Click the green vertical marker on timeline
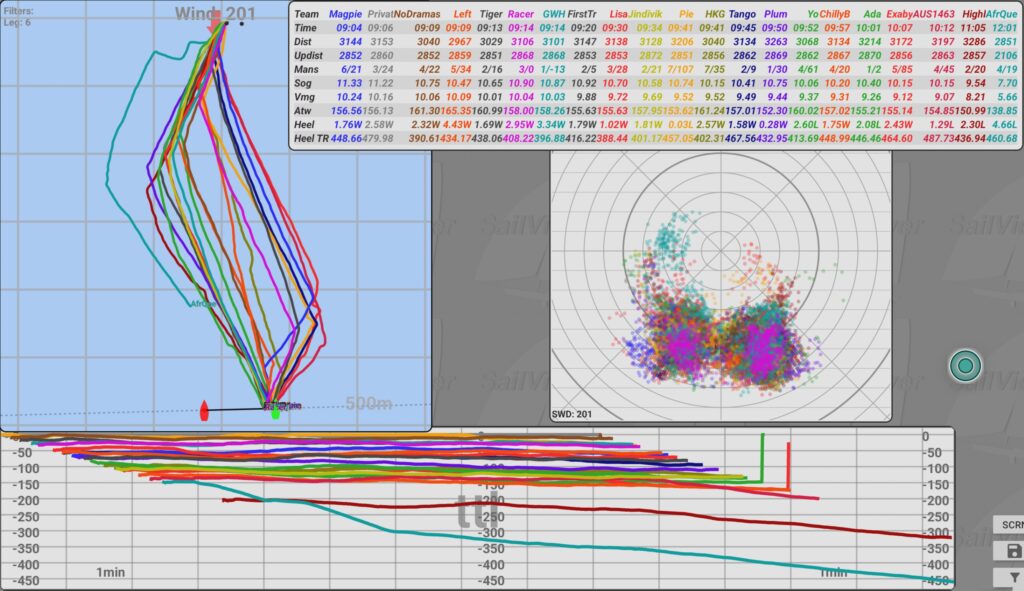 (x=762, y=458)
